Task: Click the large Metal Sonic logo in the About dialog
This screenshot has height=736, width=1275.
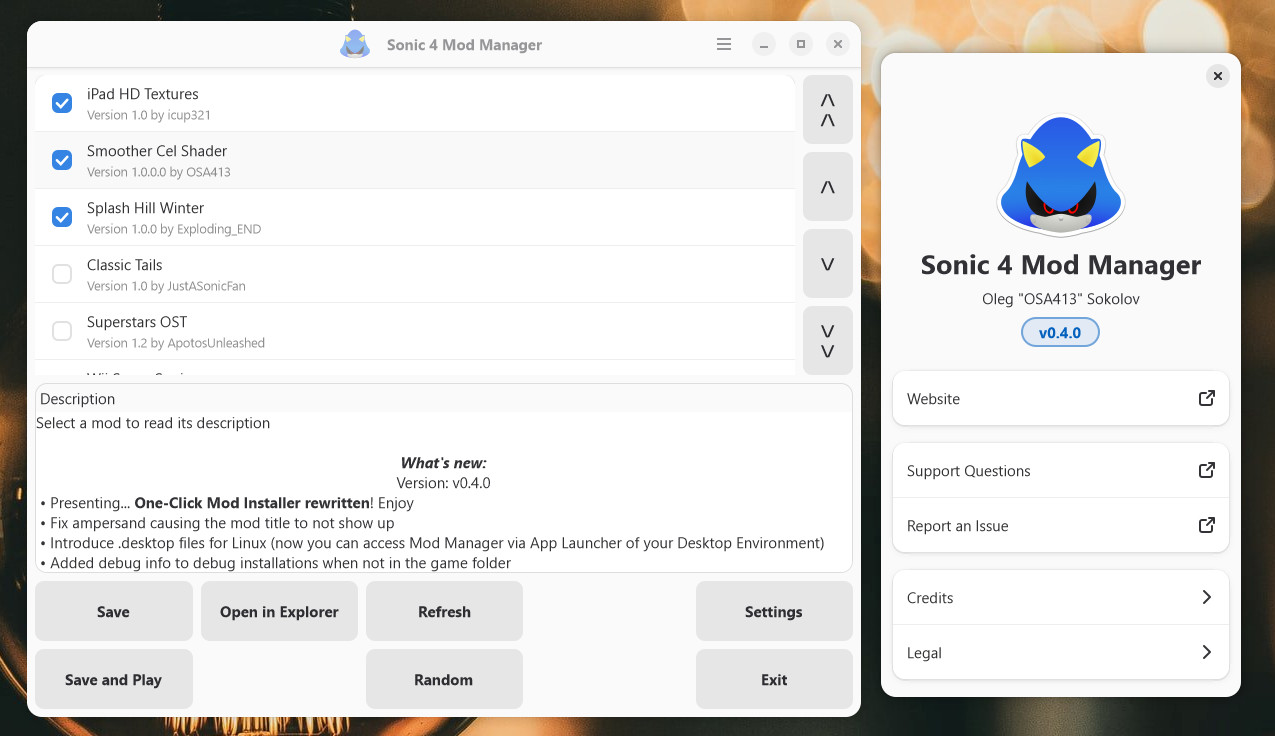Action: click(1060, 175)
